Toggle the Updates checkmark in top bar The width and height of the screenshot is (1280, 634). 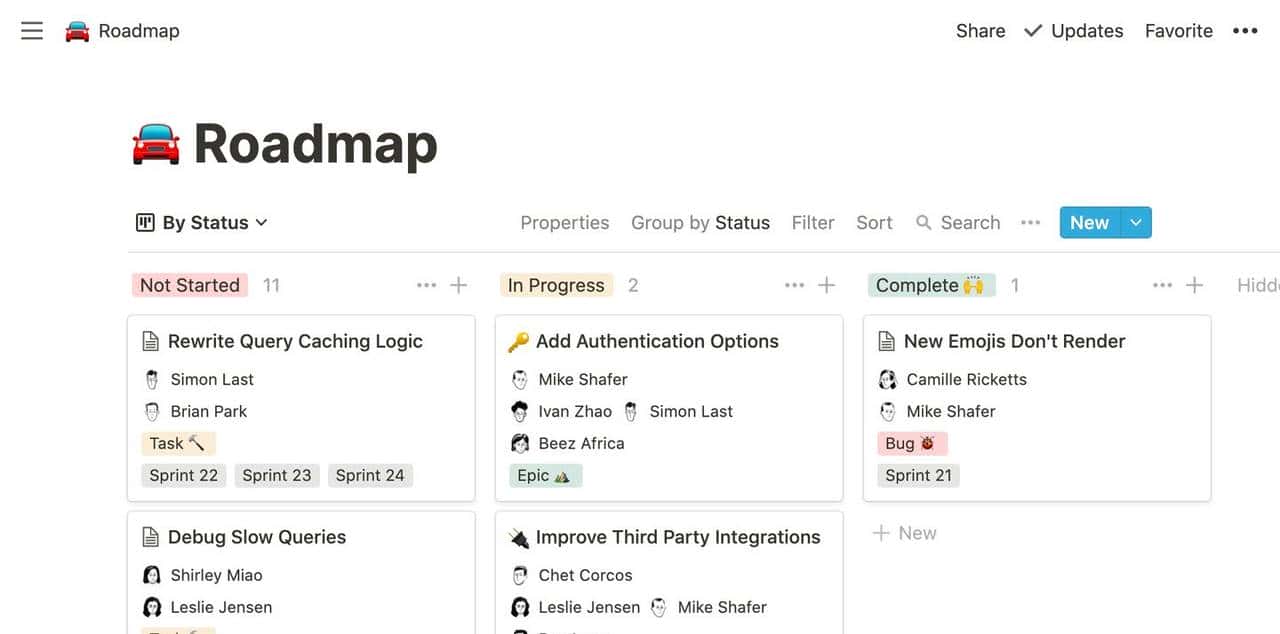click(1034, 31)
